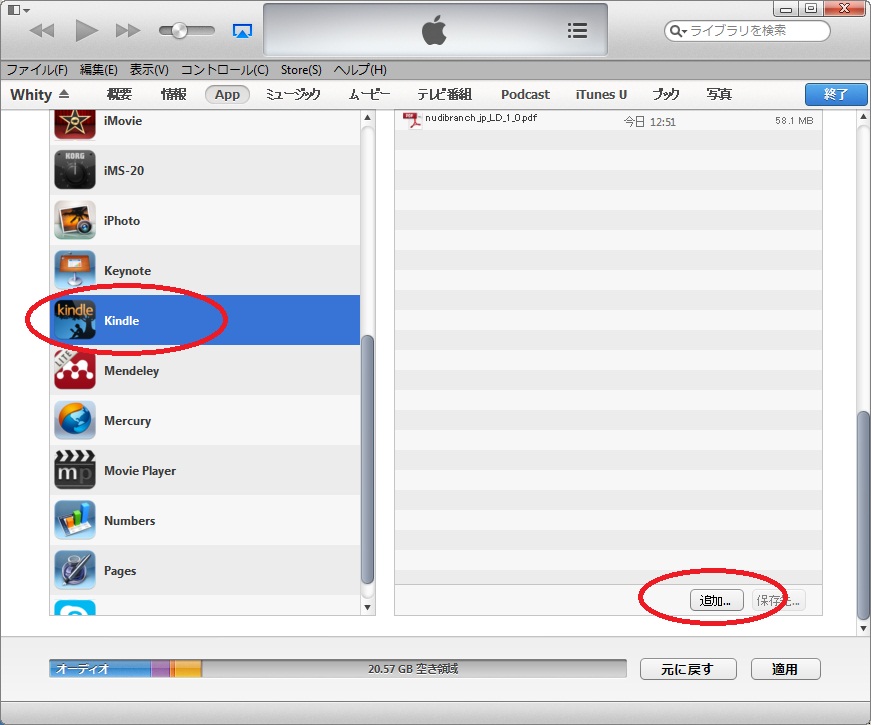Open the ファイル(F) menu

click(x=37, y=69)
